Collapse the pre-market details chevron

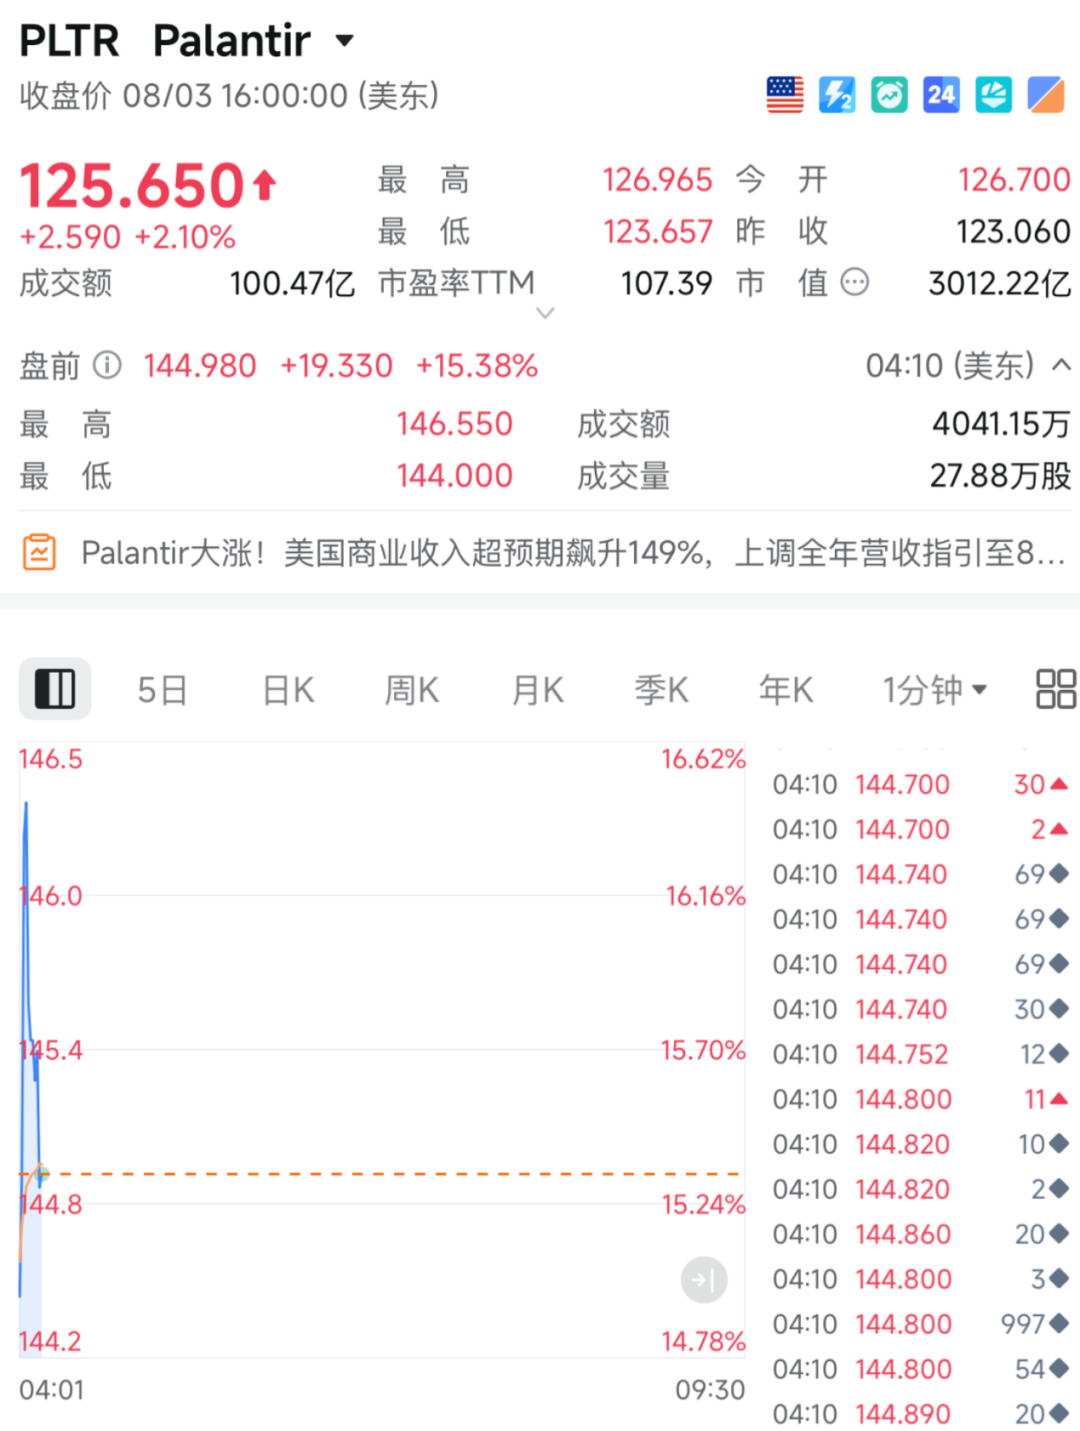(x=1062, y=365)
